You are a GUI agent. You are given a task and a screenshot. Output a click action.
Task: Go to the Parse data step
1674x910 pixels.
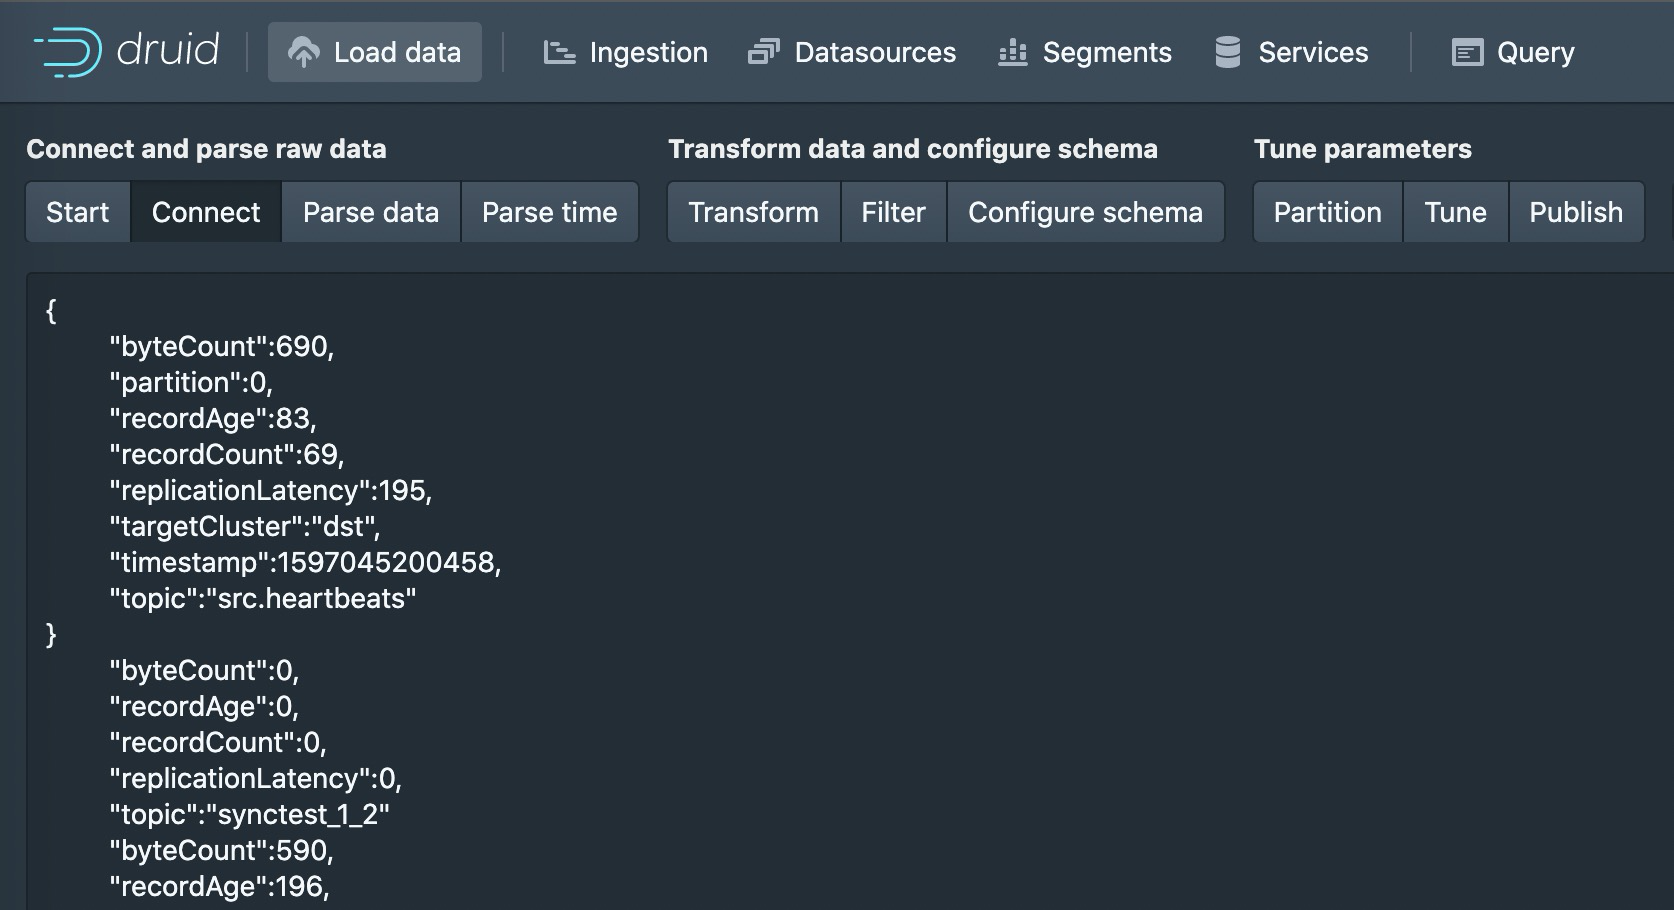point(371,212)
